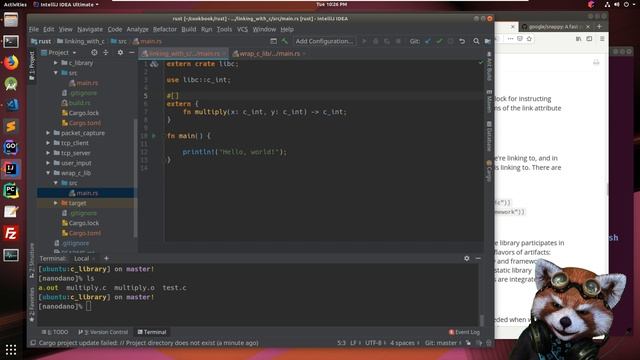This screenshot has height=360, width=640.
Task: Open Firefox from the Ubuntu dock
Action: pyautogui.click(x=11, y=62)
